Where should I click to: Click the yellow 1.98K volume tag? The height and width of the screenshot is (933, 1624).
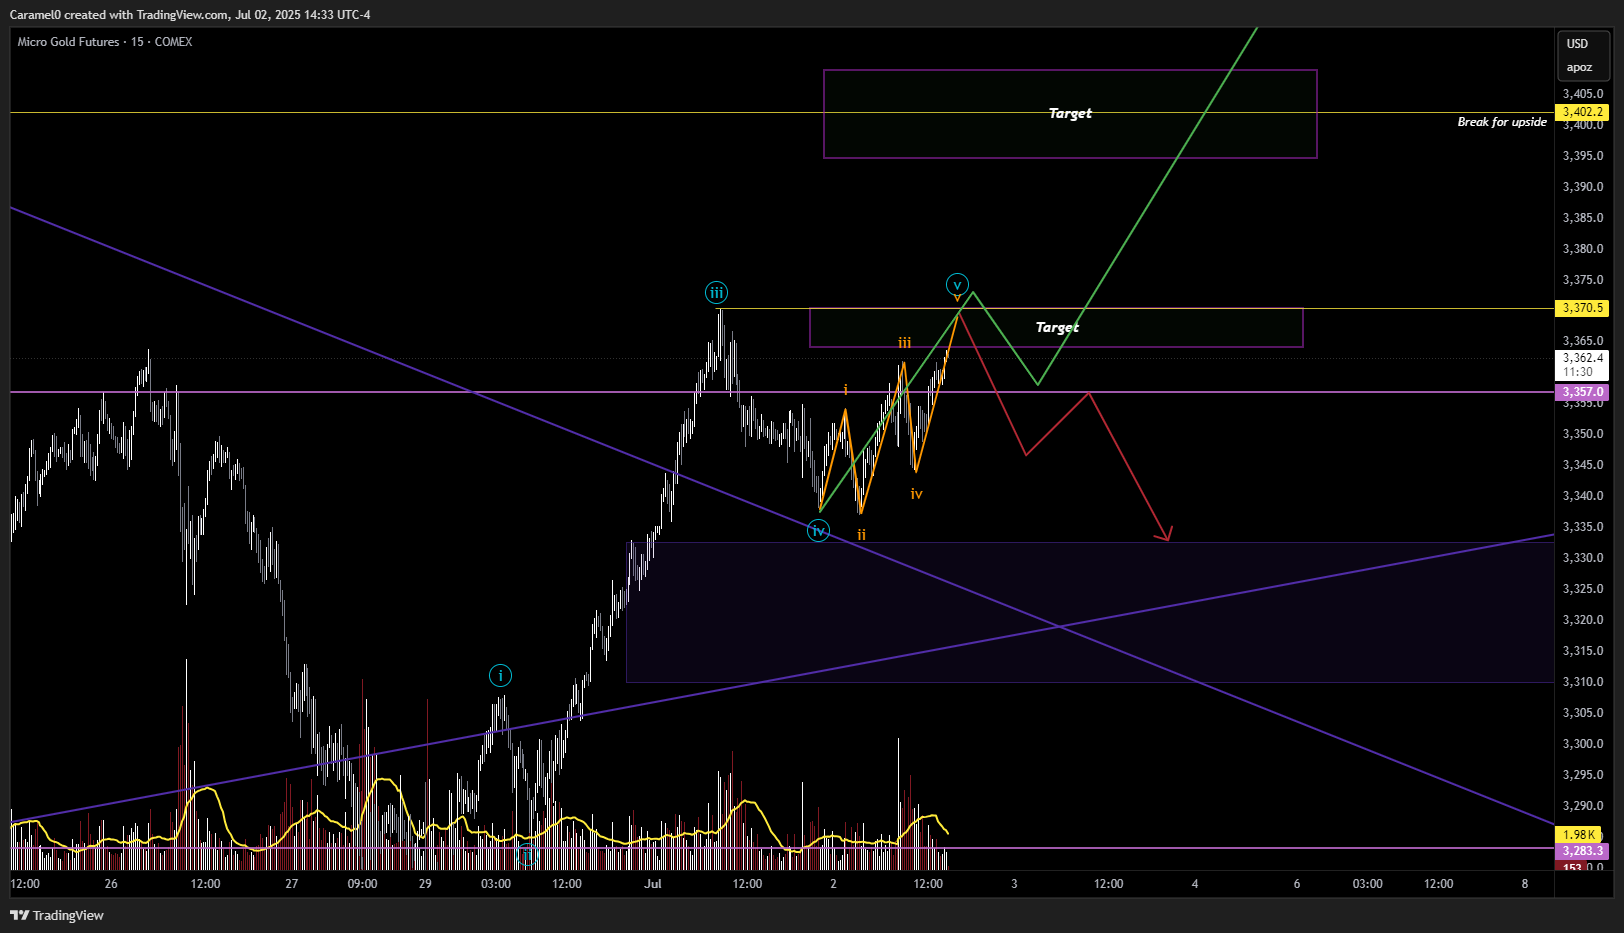pyautogui.click(x=1579, y=834)
